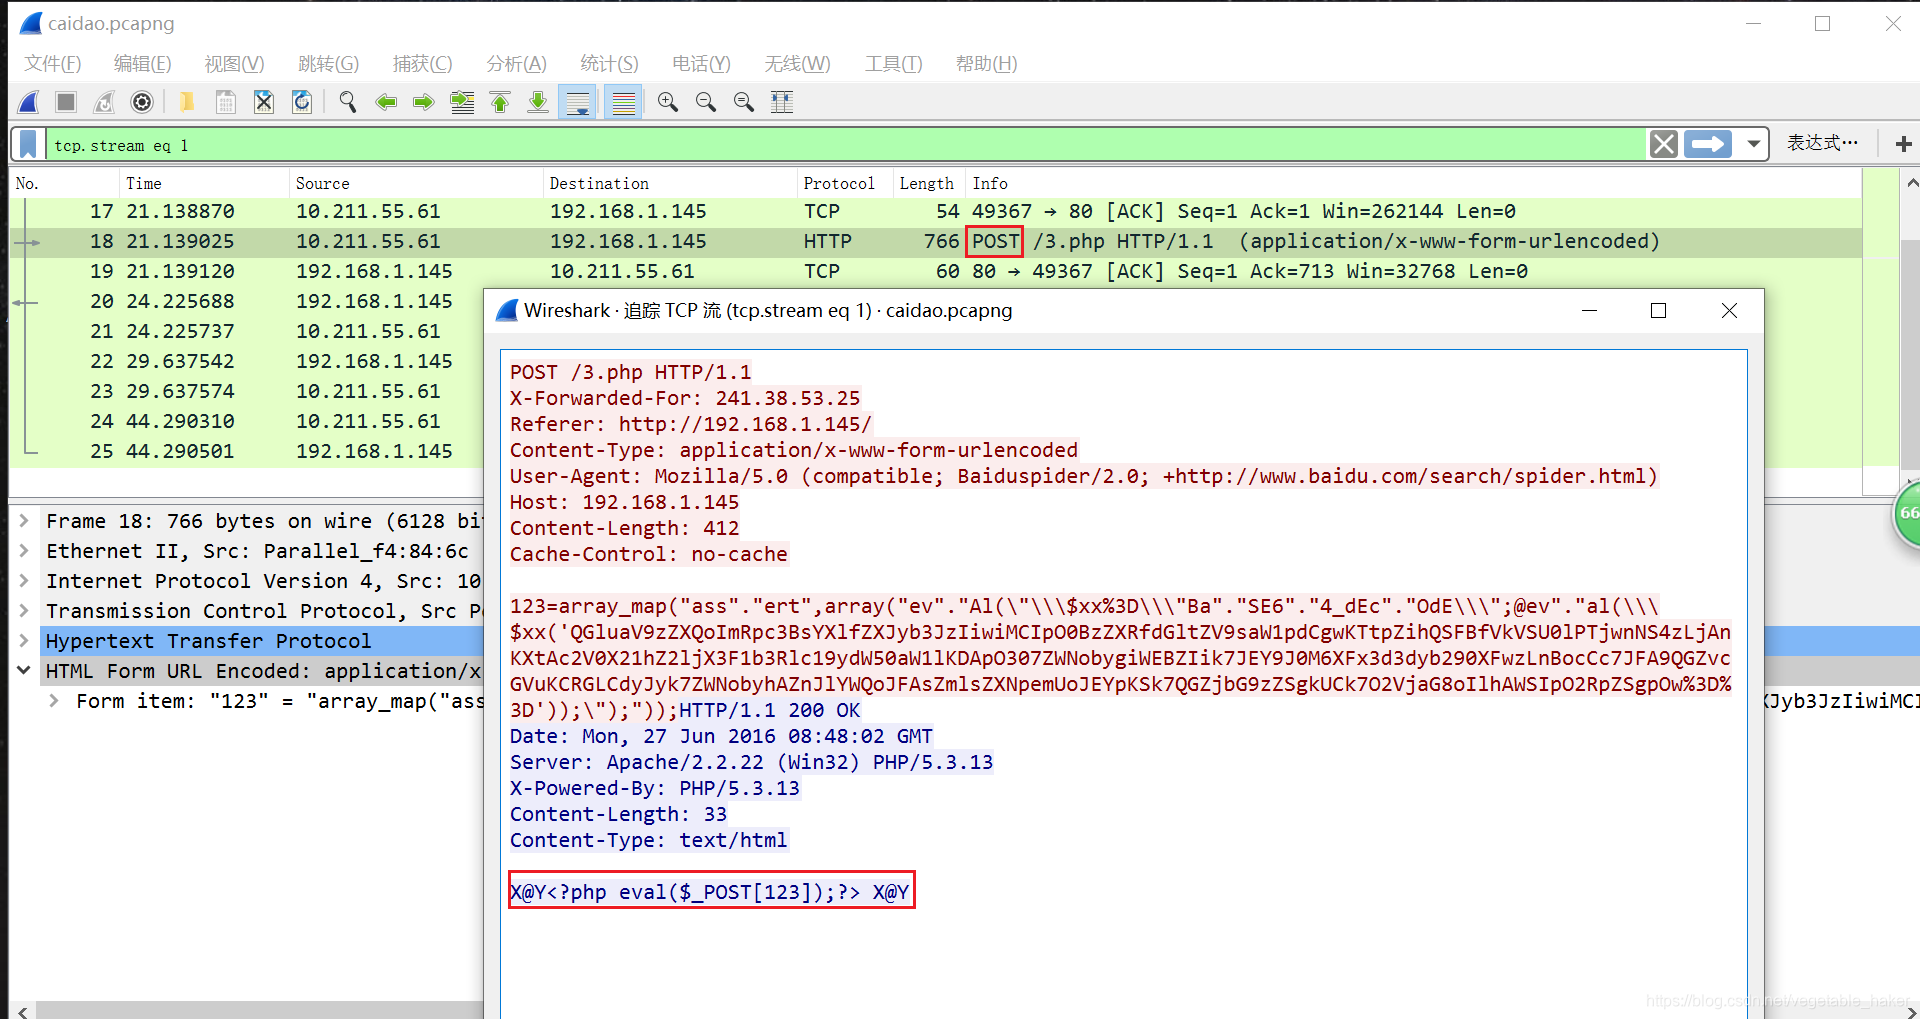
Task: Maximize the Follow TCP Stream dialog
Action: (x=1658, y=311)
